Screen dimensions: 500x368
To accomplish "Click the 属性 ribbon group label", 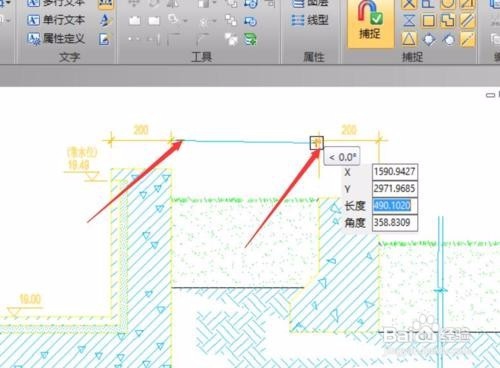I will coord(314,57).
